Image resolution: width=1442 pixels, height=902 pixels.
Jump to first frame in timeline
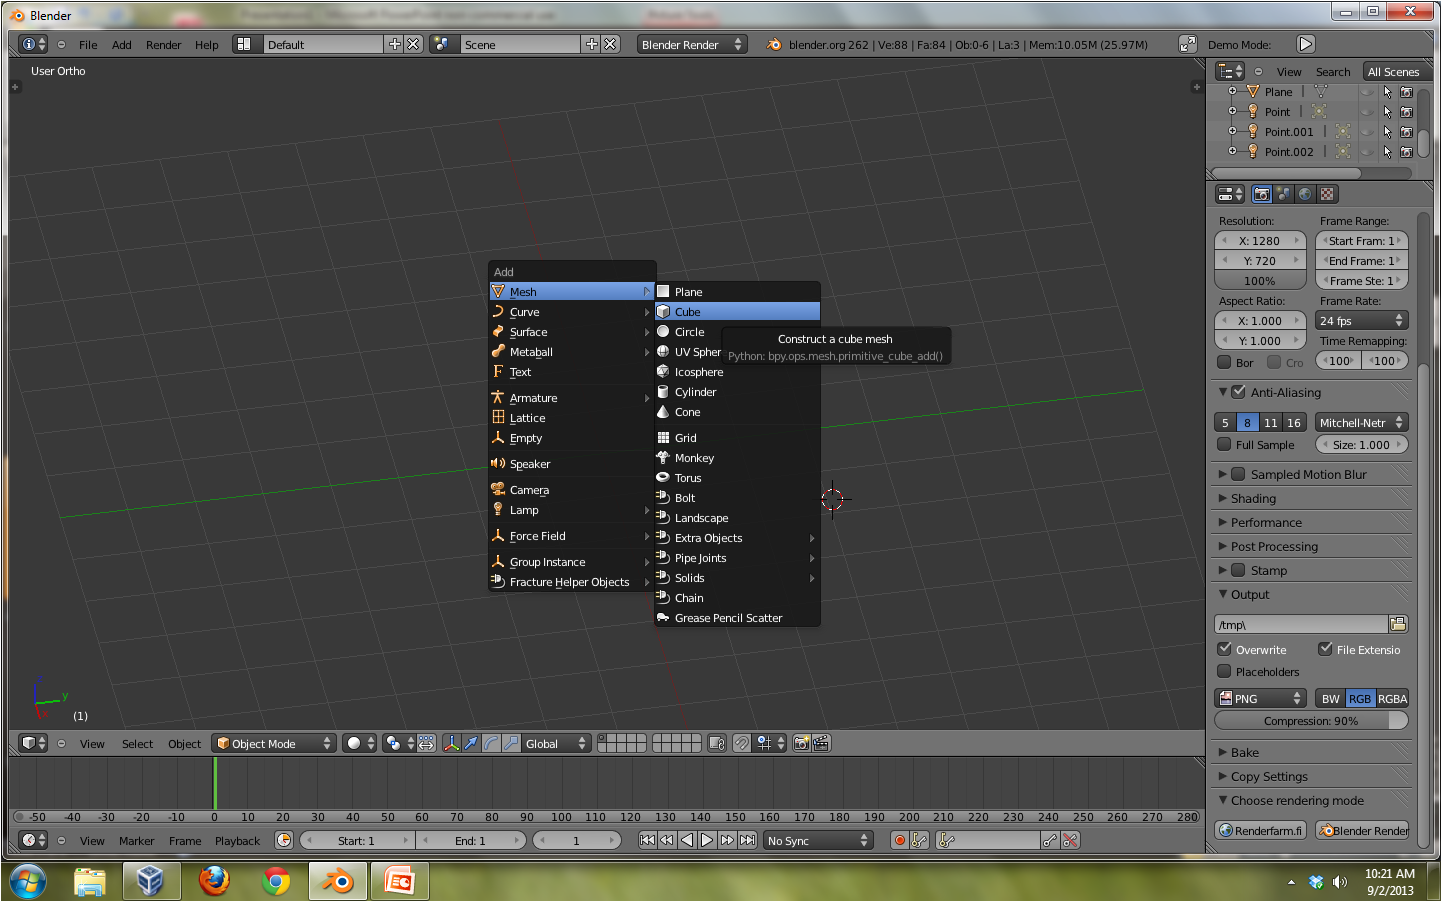(x=647, y=840)
